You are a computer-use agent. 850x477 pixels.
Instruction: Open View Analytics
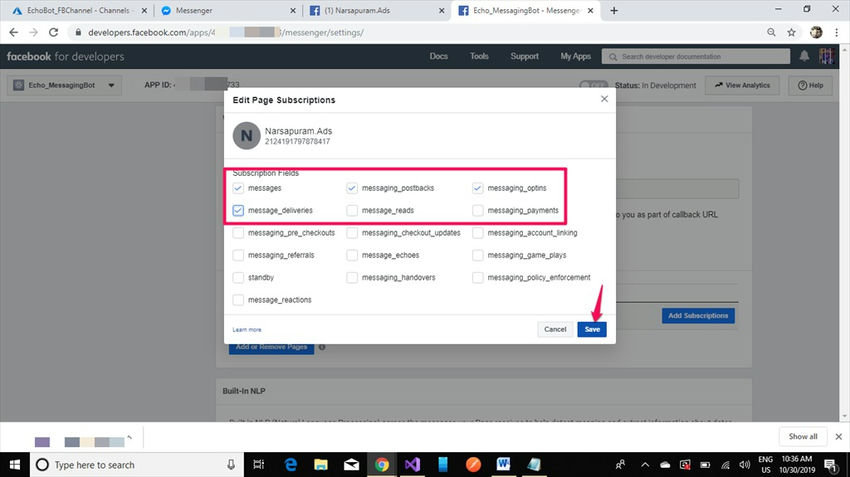(742, 85)
